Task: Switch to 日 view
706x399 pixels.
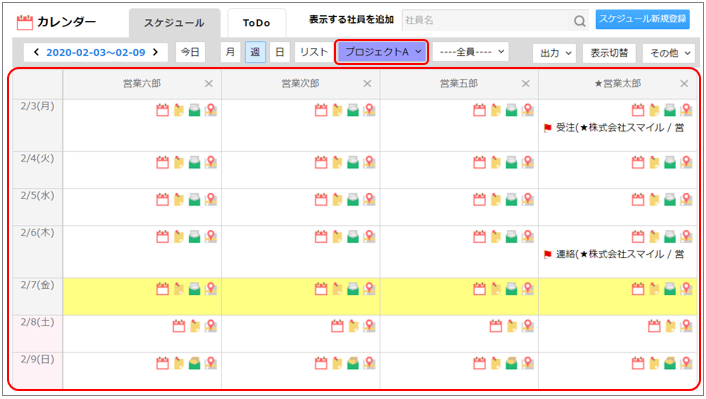Action: (280, 52)
